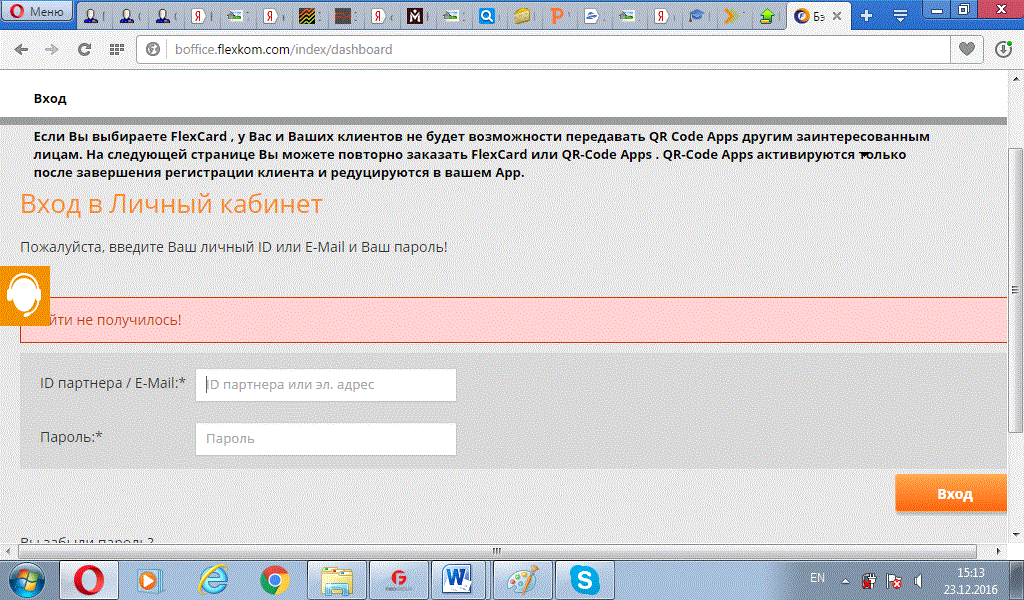Open the red G application on taskbar

398,580
